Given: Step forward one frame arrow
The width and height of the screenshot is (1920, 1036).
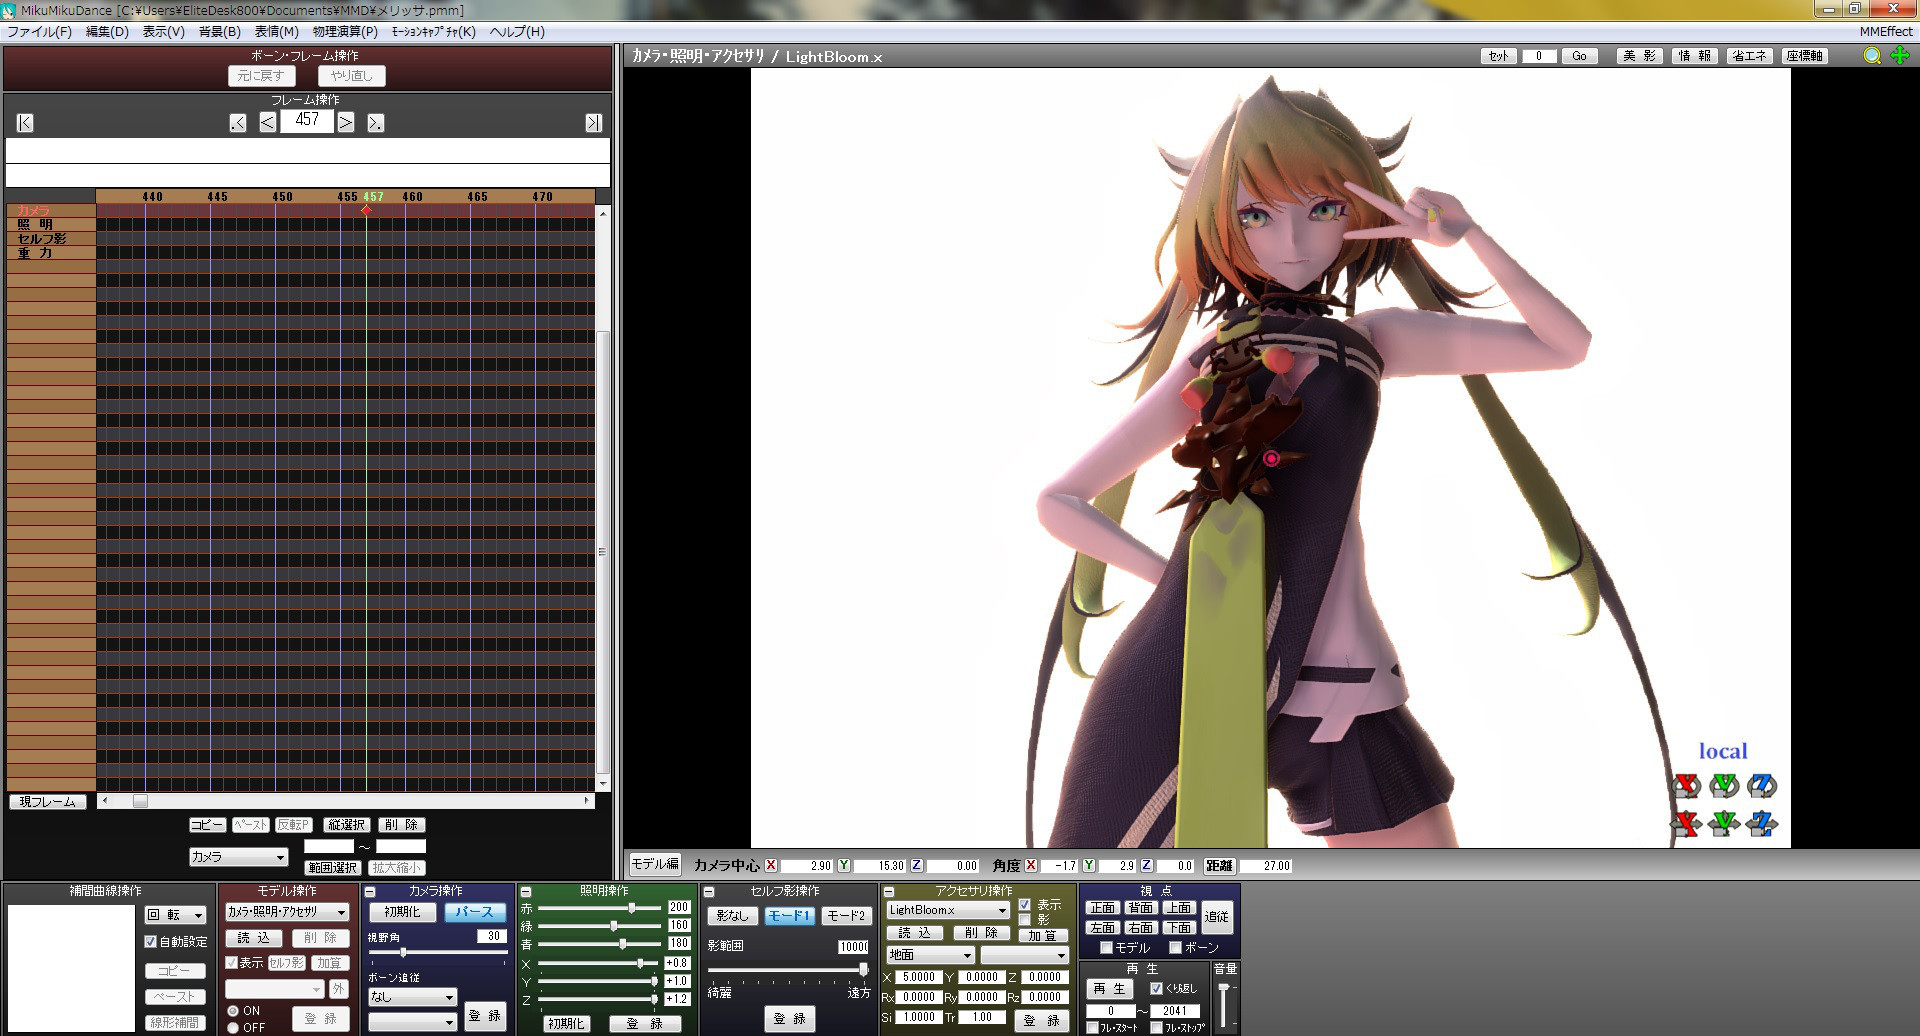Looking at the screenshot, I should tap(345, 123).
